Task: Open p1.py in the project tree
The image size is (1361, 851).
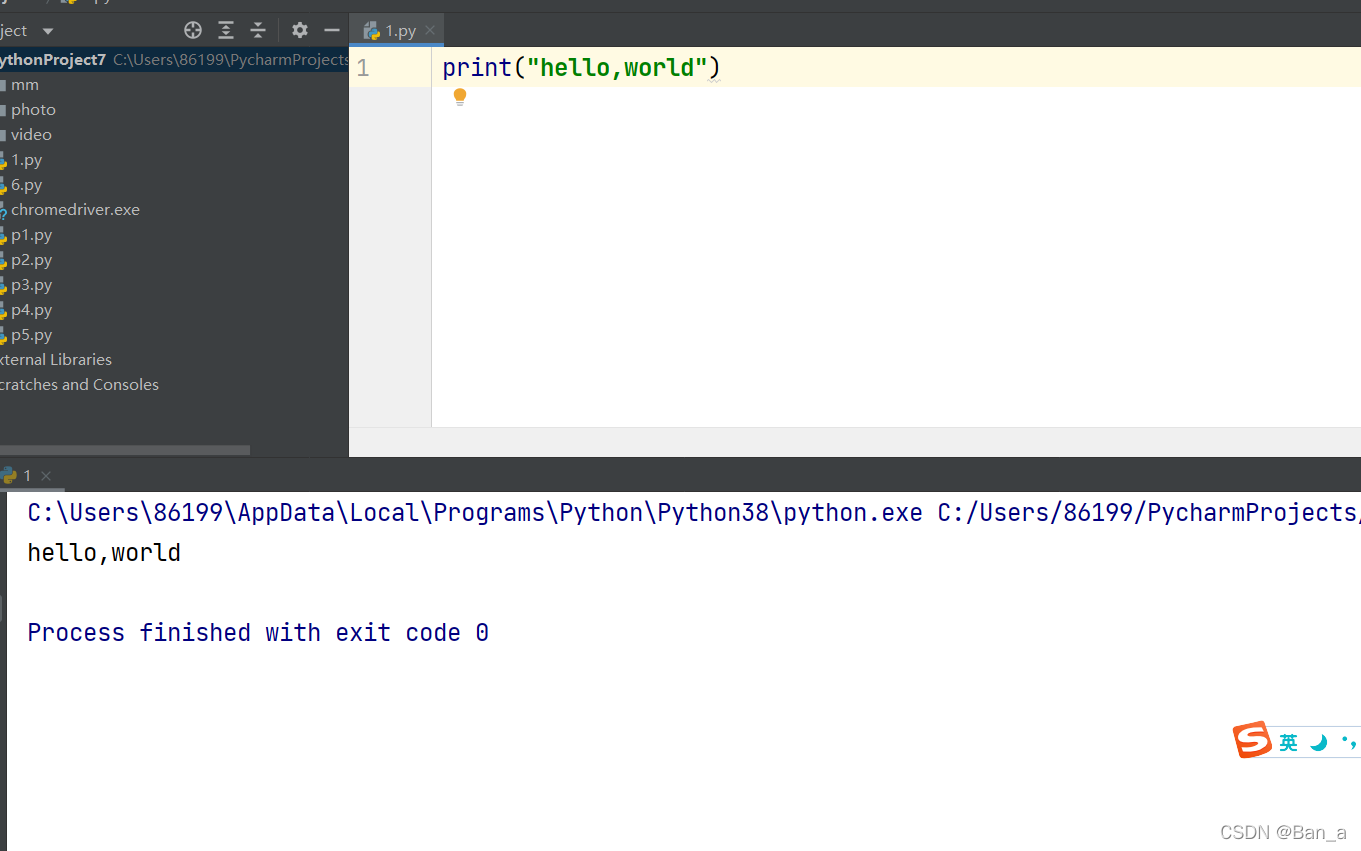Action: click(x=31, y=235)
